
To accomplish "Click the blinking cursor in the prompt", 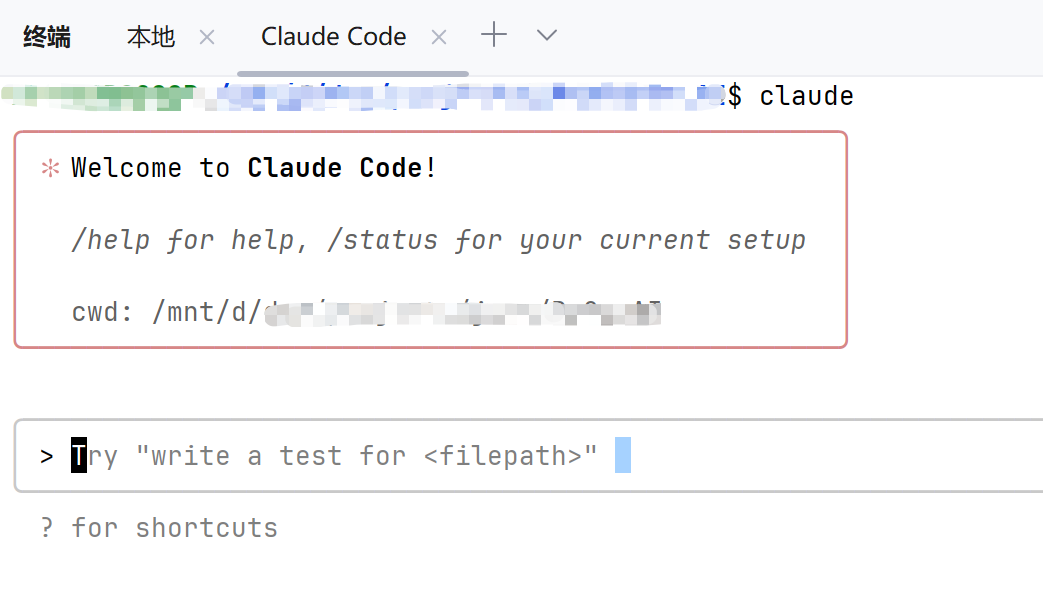I will (x=623, y=455).
